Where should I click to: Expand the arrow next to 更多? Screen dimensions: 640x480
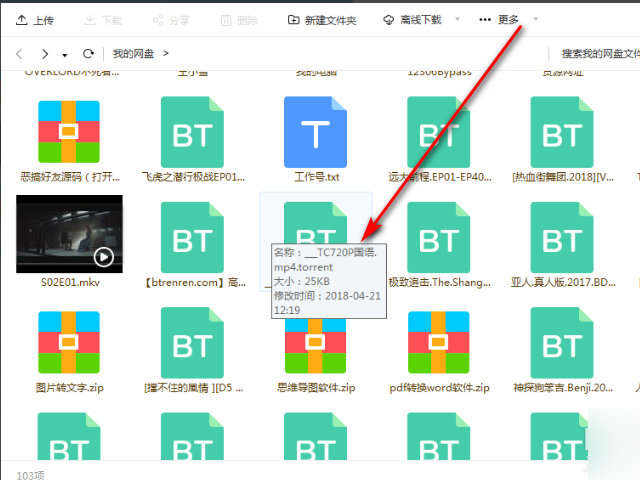[536, 19]
